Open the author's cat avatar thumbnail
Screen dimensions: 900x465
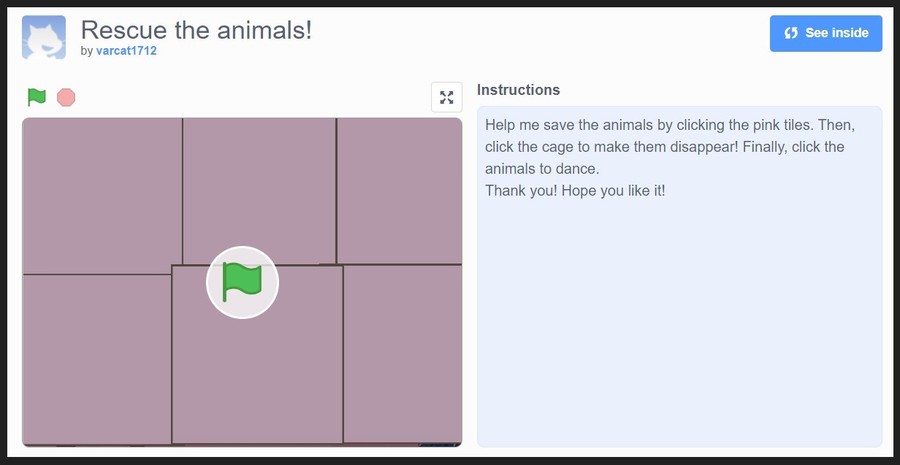44,37
